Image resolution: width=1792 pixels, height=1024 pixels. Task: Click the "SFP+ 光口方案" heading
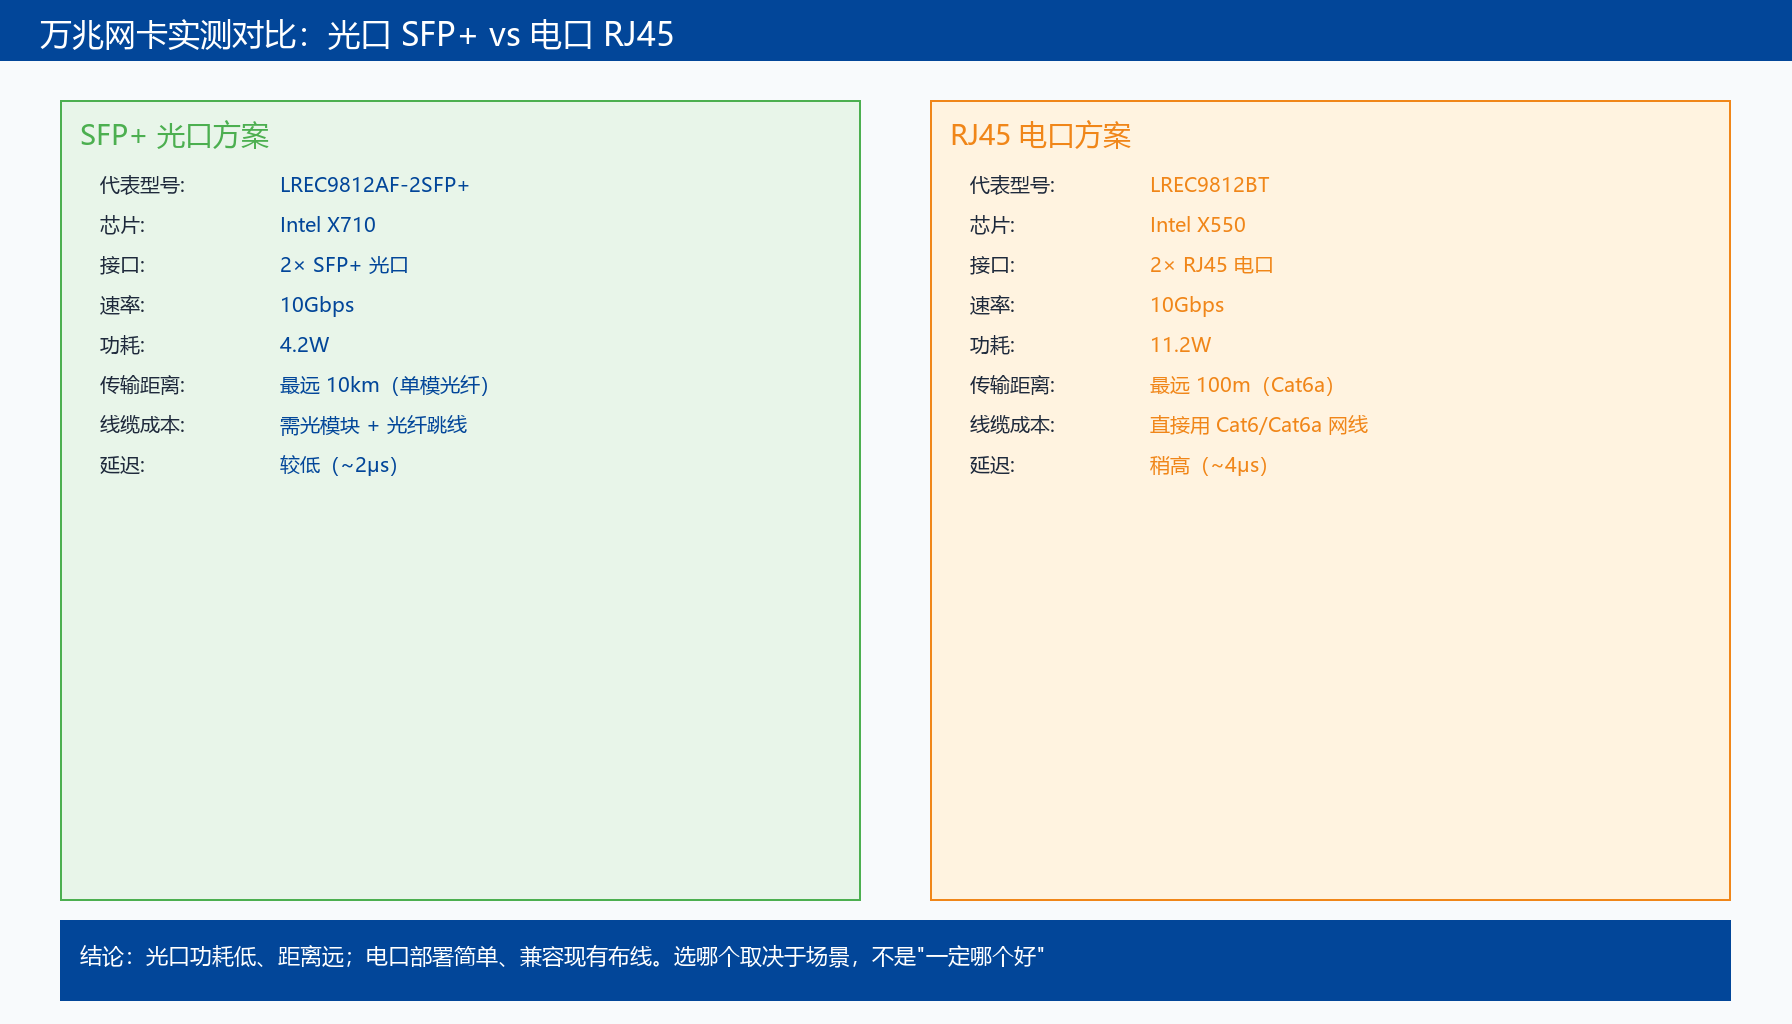click(x=175, y=136)
